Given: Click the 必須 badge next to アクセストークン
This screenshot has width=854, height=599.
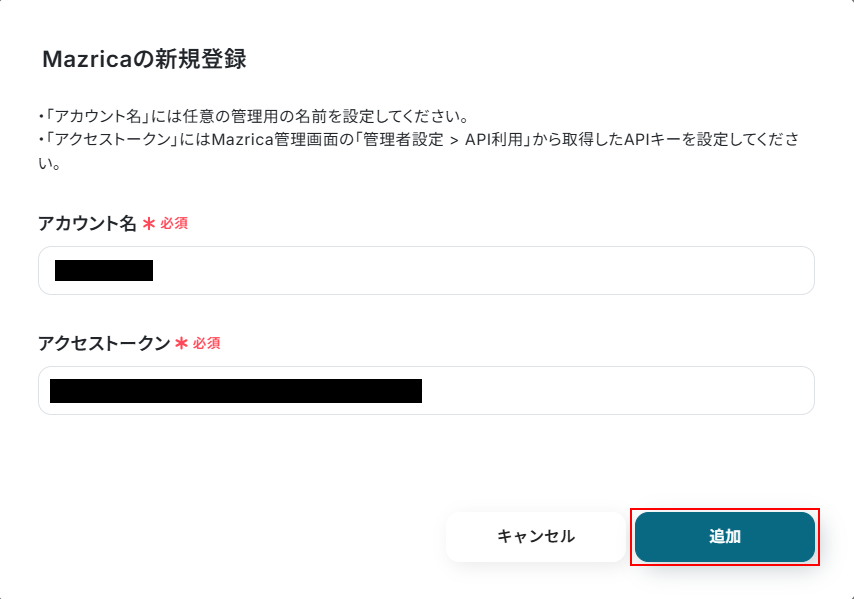Looking at the screenshot, I should click(x=206, y=343).
